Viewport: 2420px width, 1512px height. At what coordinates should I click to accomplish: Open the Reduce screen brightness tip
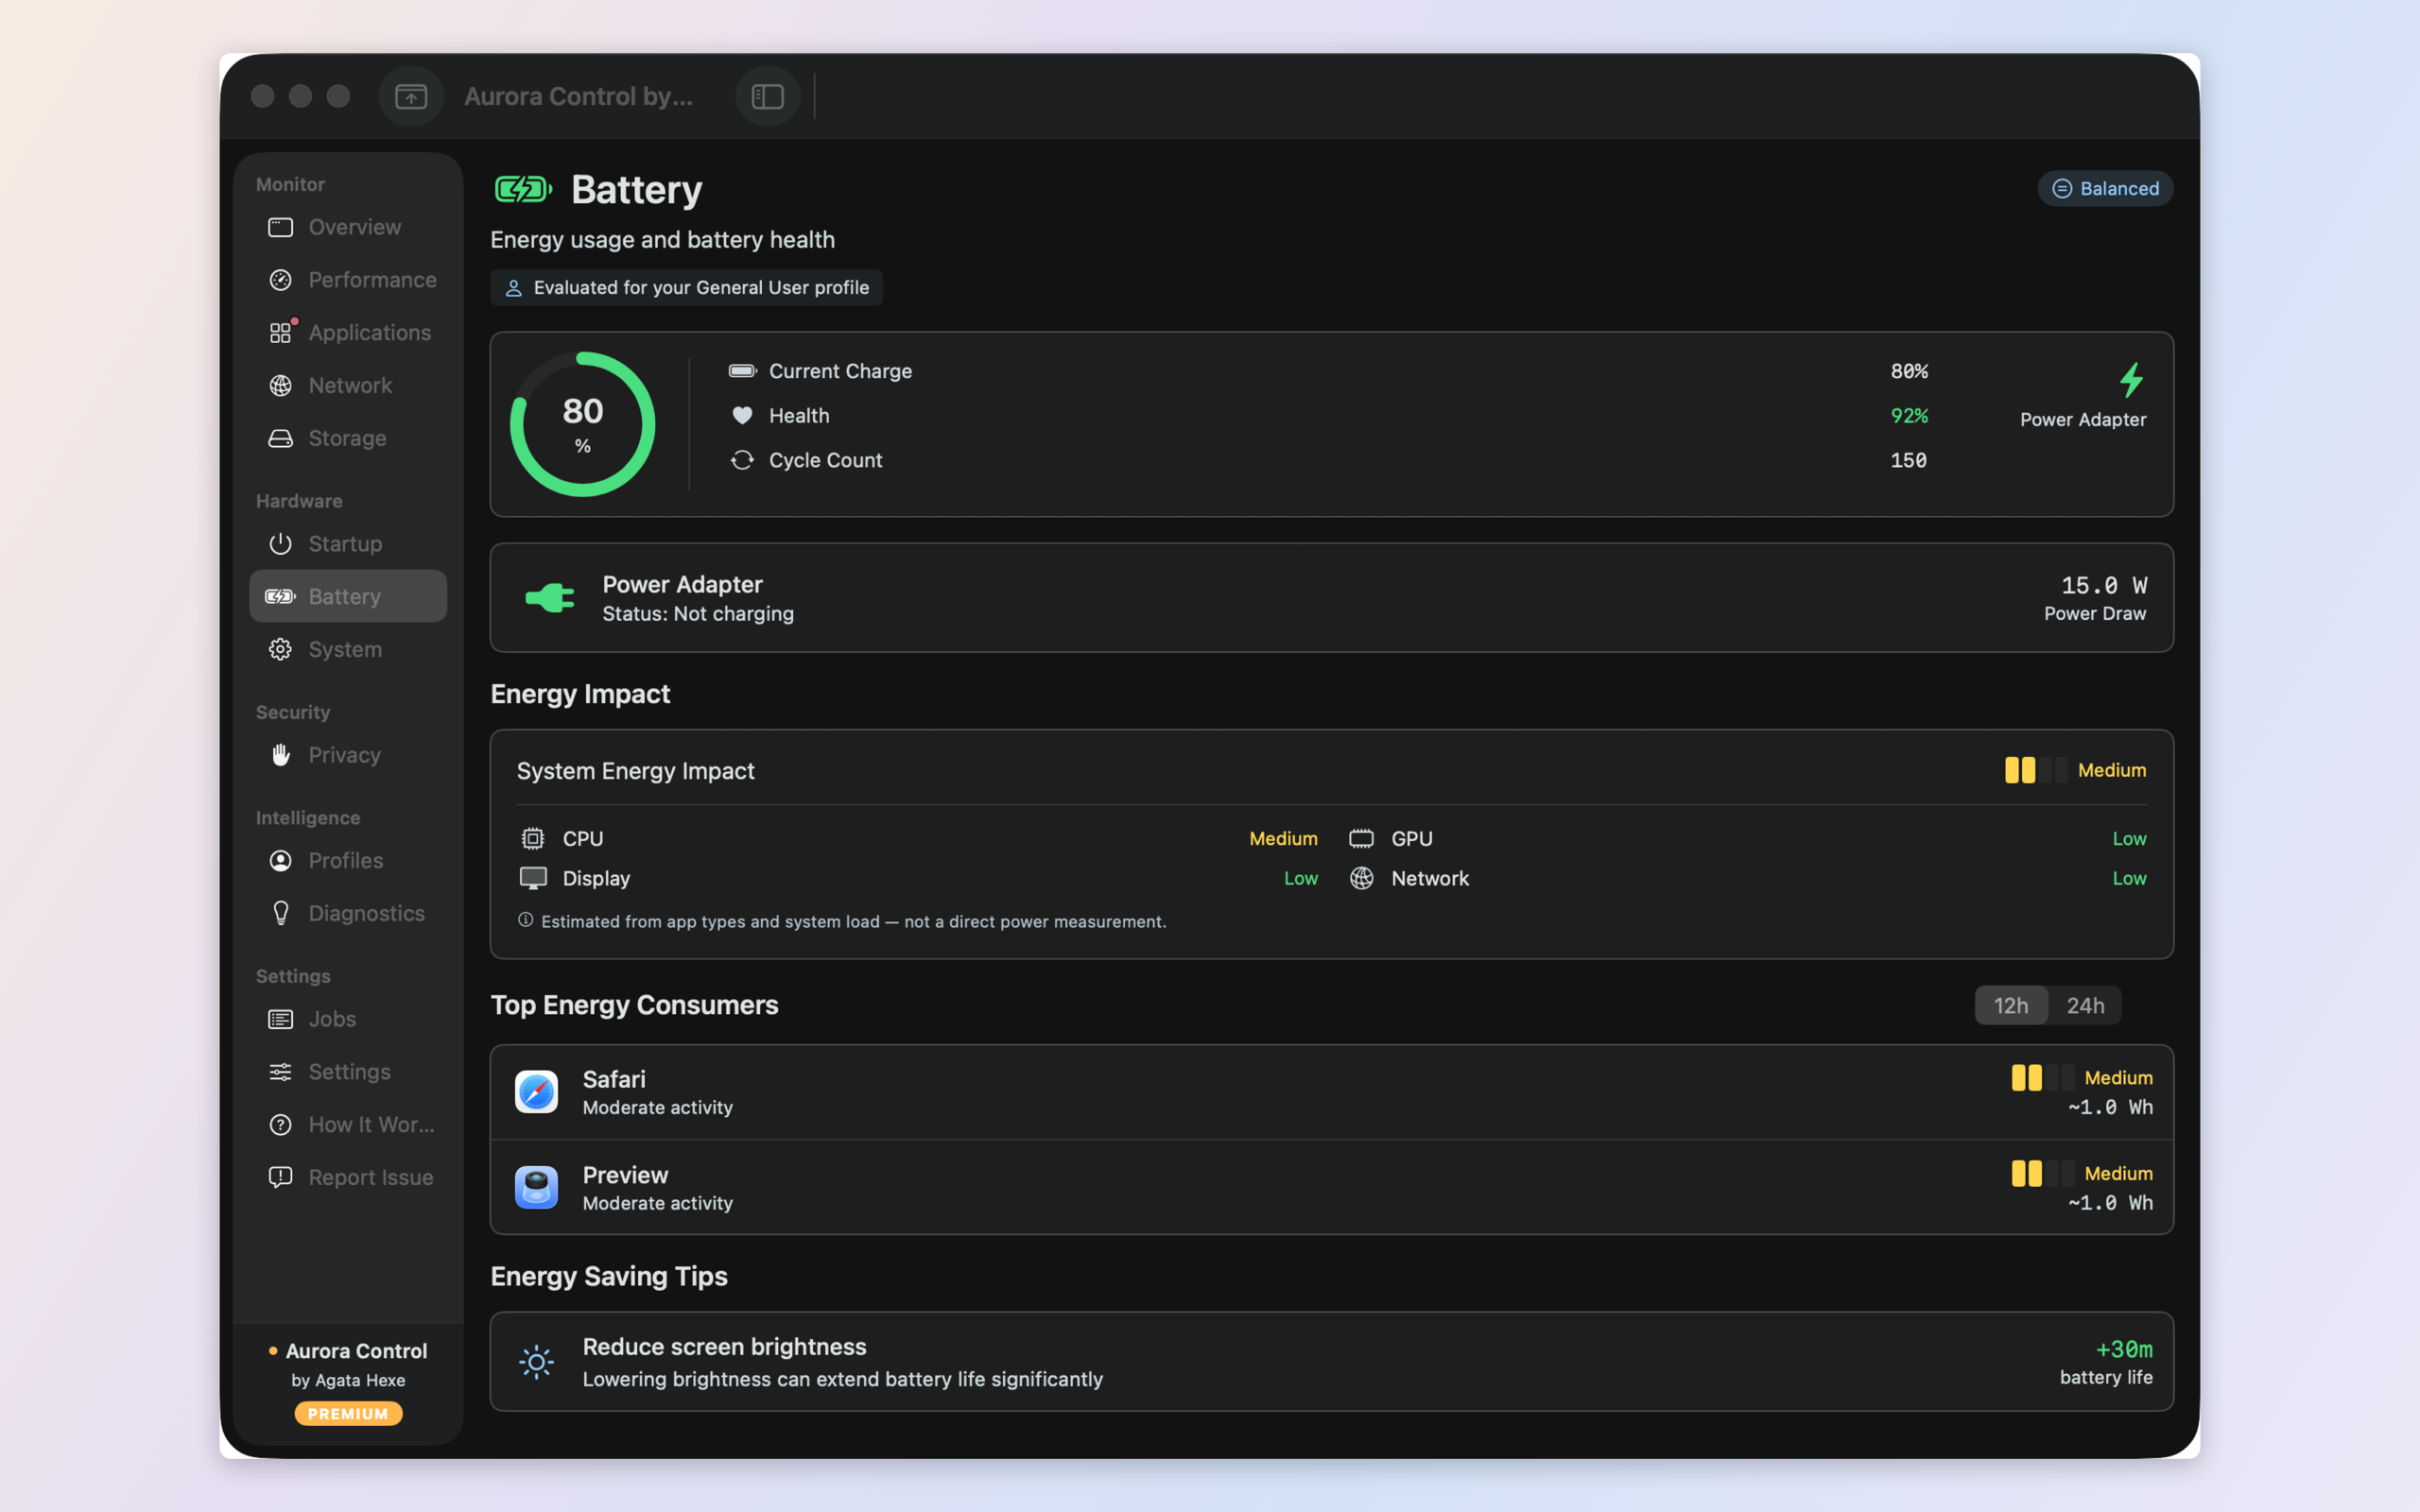(x=1331, y=1362)
